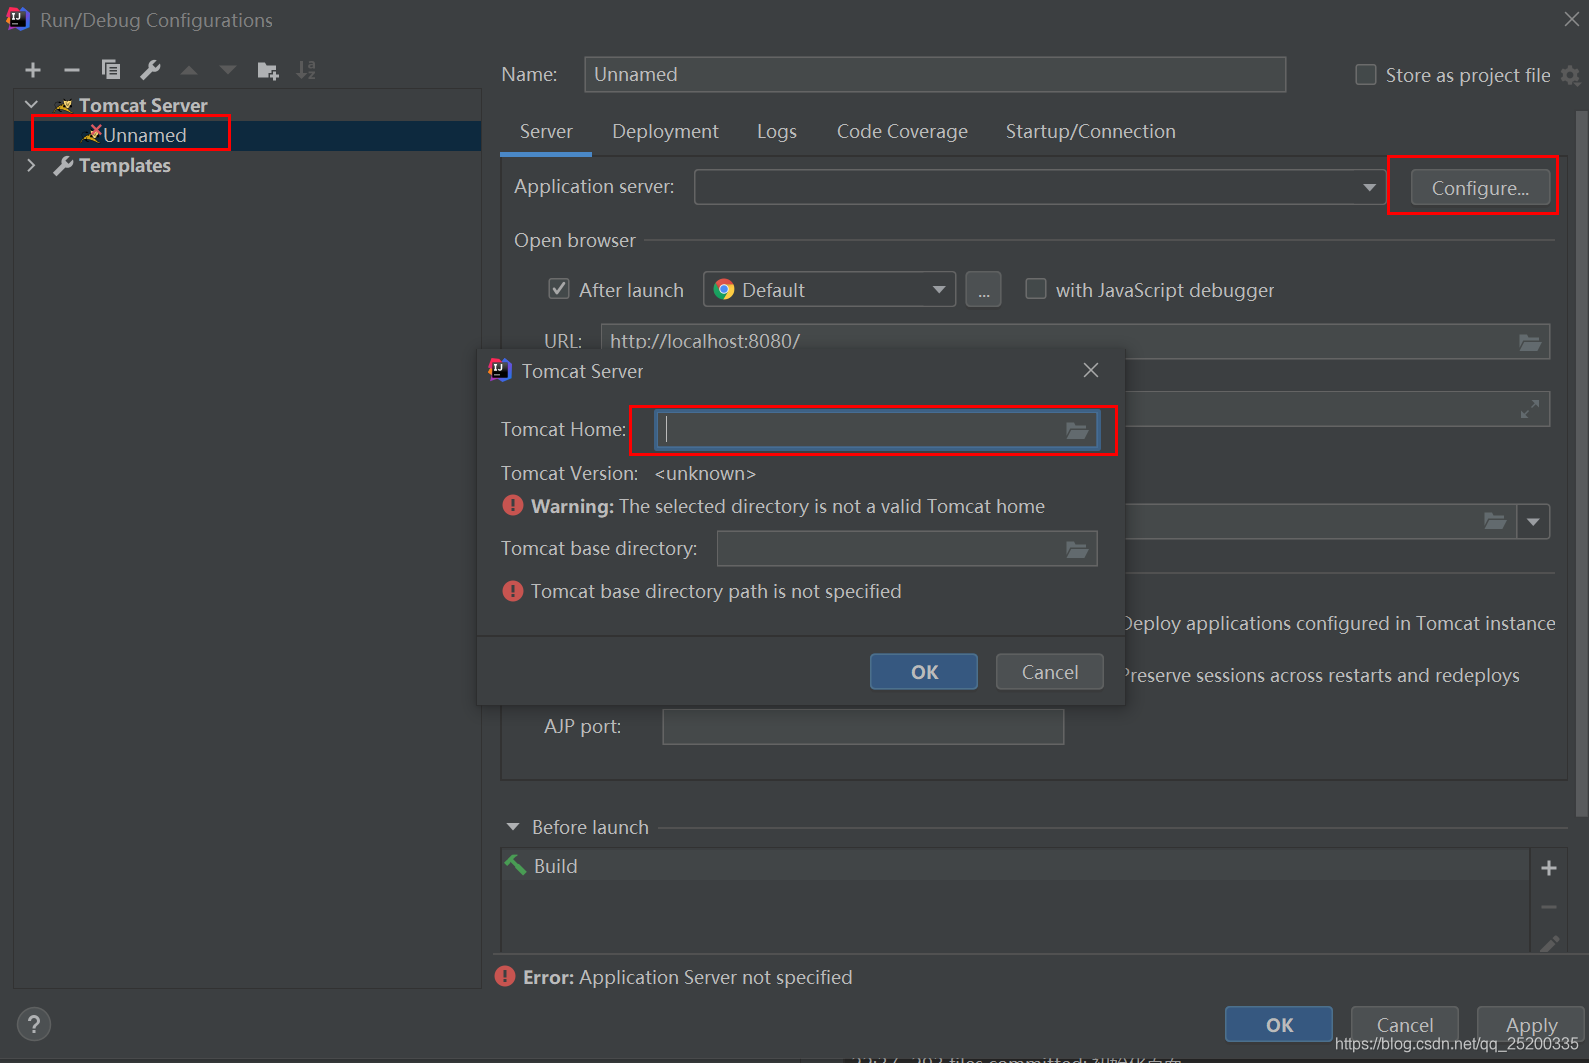Click Configure... button
1589x1063 pixels.
pyautogui.click(x=1480, y=188)
